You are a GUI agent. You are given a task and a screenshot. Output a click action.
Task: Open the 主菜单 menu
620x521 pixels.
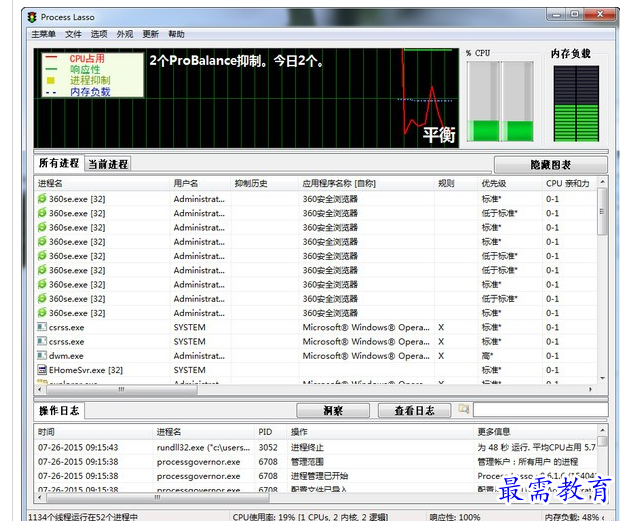pyautogui.click(x=43, y=34)
